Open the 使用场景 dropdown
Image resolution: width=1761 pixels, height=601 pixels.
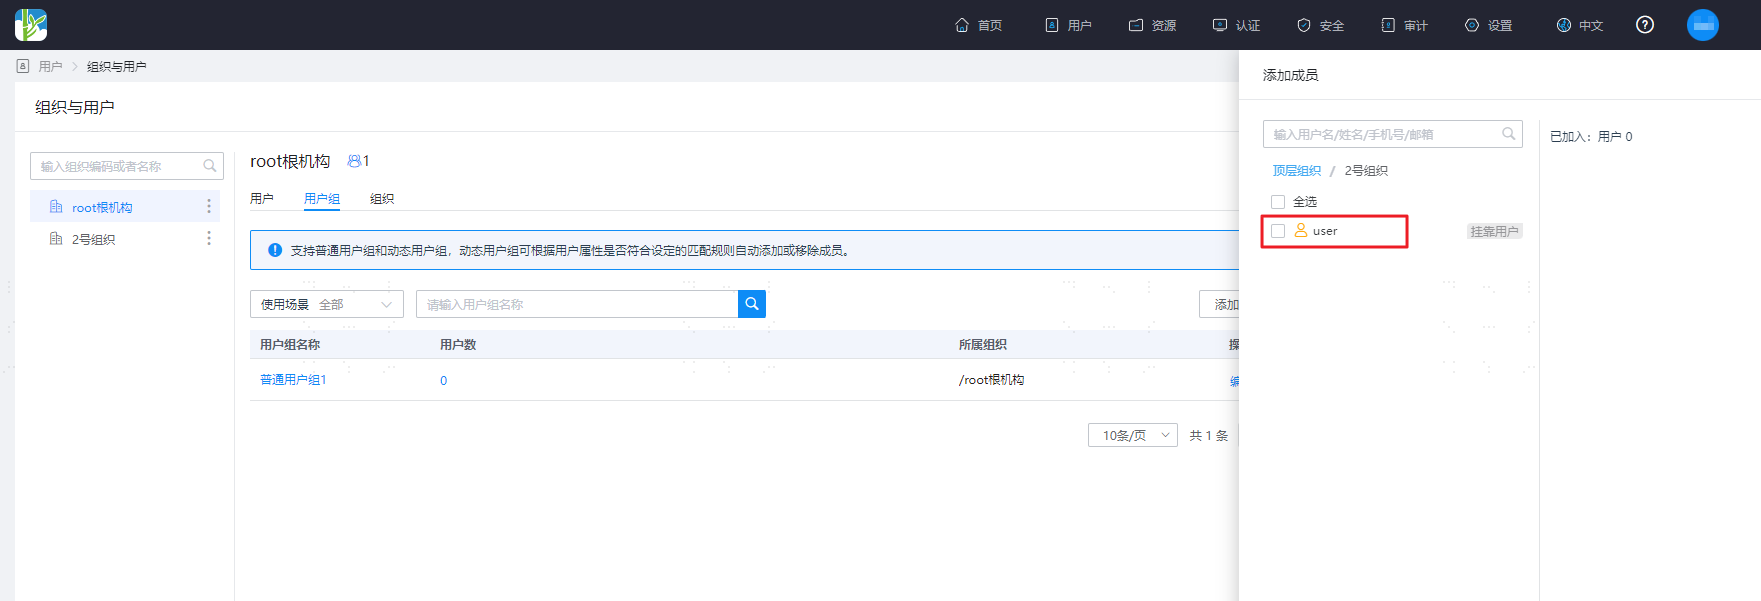(327, 304)
